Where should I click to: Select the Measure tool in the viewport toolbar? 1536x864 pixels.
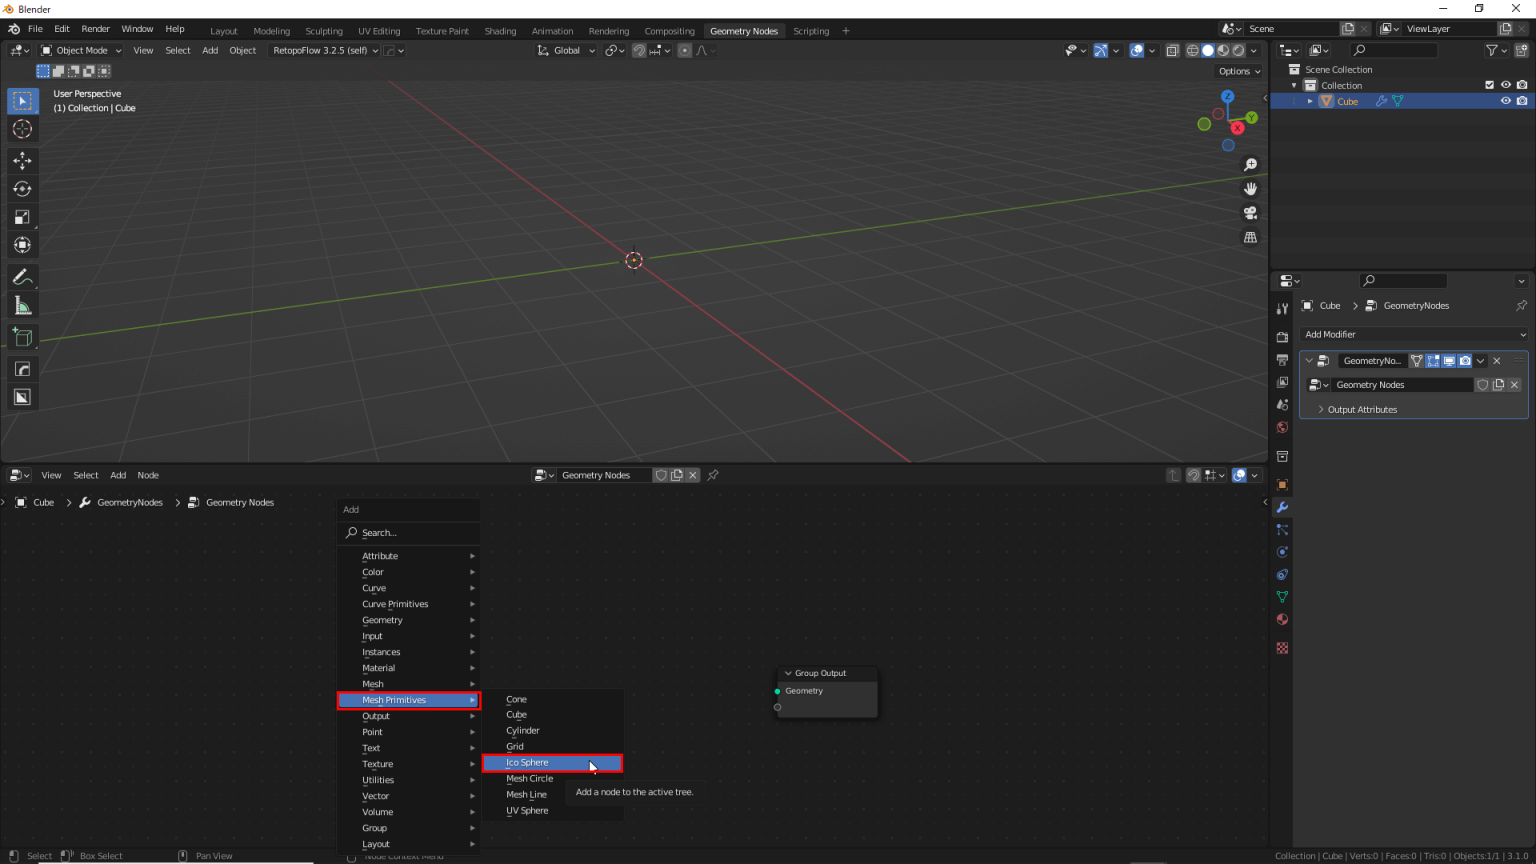pos(23,305)
